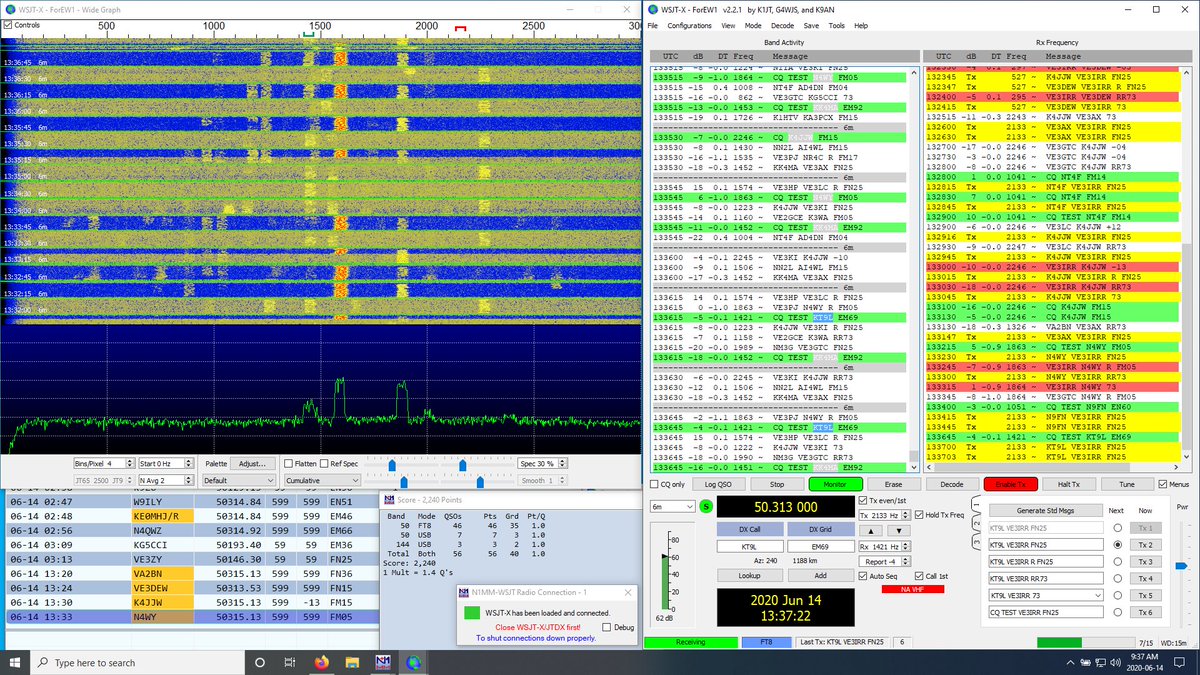Launch Firefox from the taskbar
Image resolution: width=1200 pixels, height=675 pixels.
[320, 662]
